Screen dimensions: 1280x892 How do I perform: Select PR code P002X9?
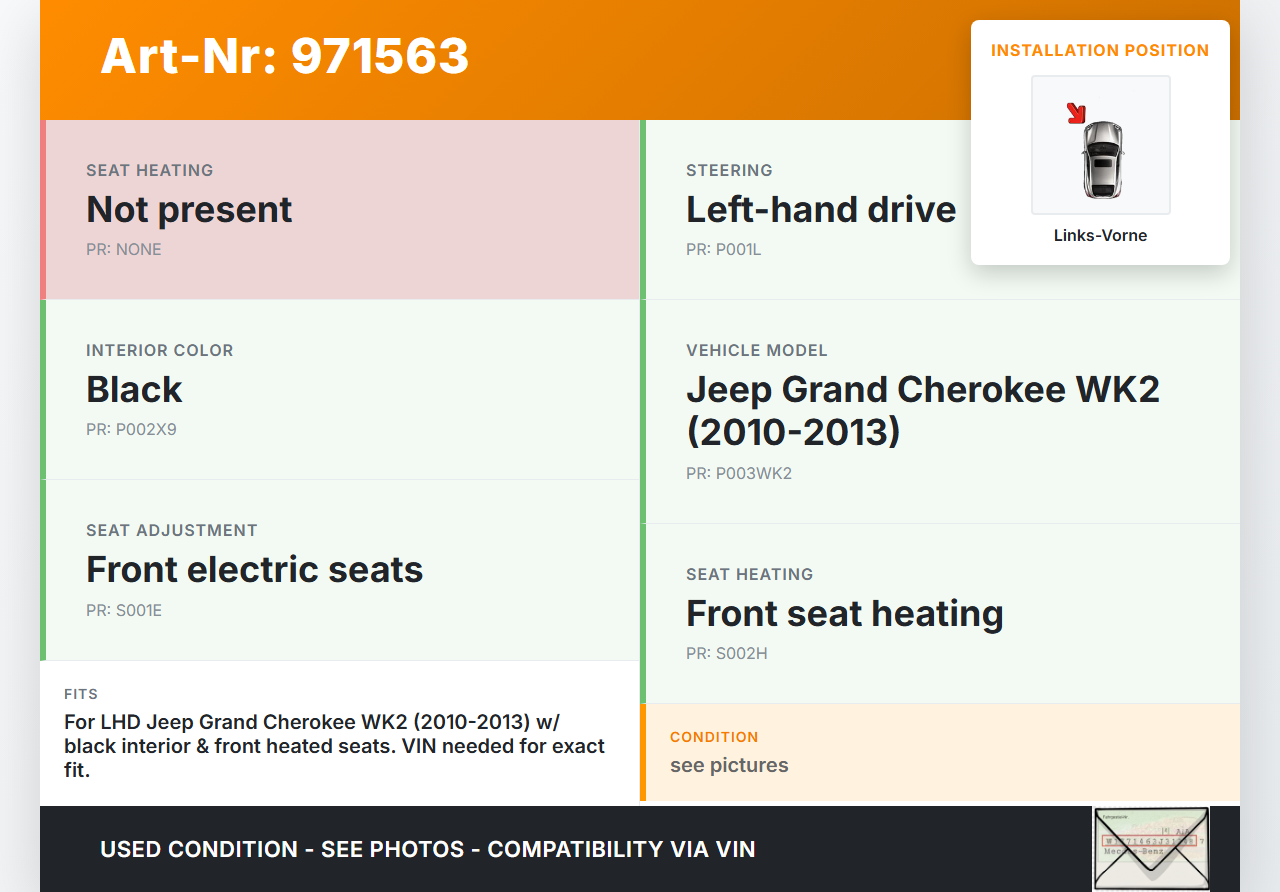coord(131,430)
